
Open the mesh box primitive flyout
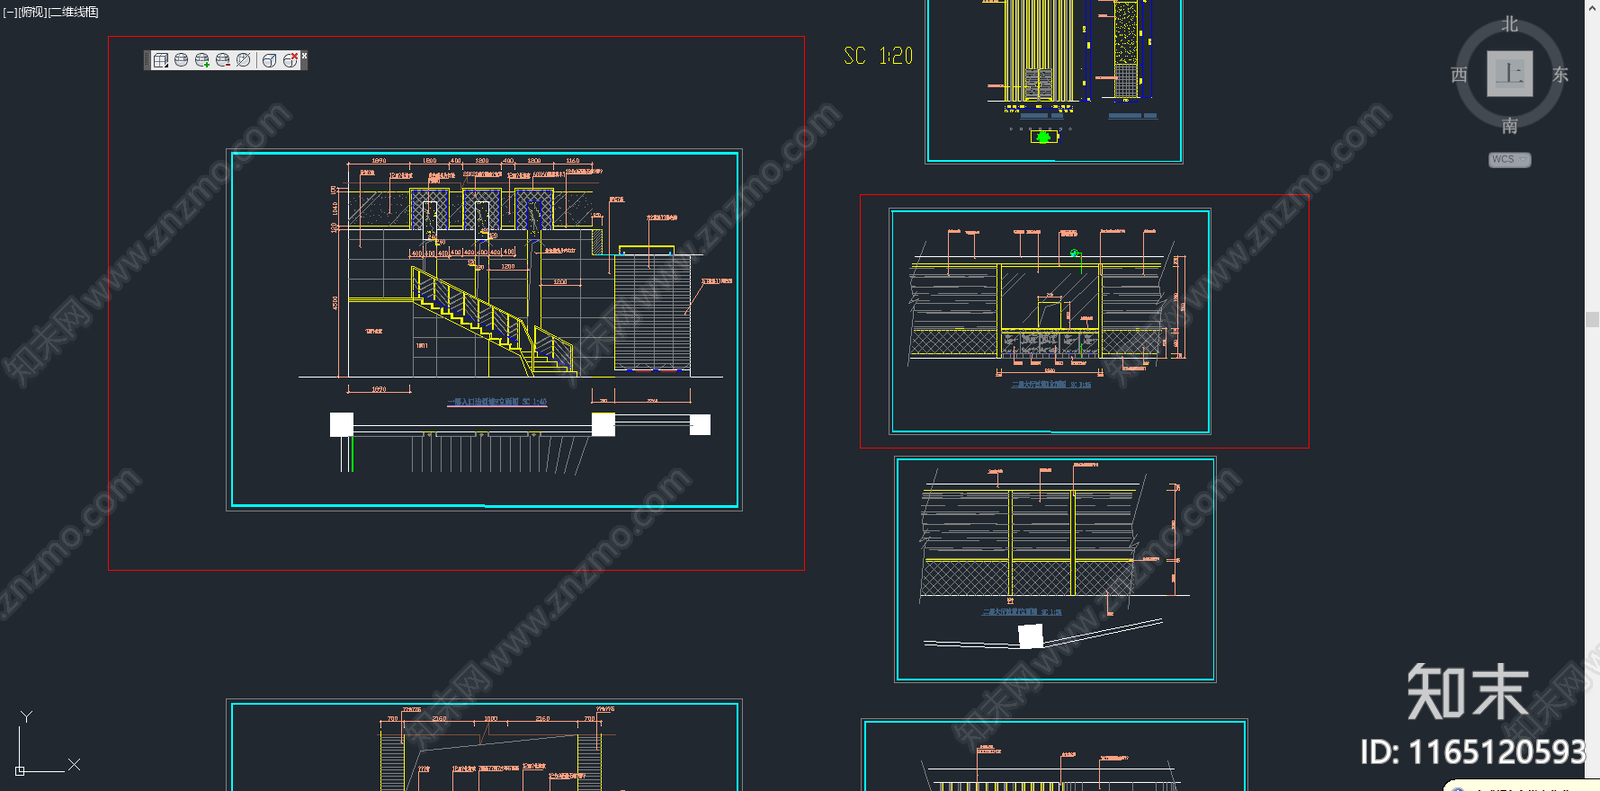160,61
